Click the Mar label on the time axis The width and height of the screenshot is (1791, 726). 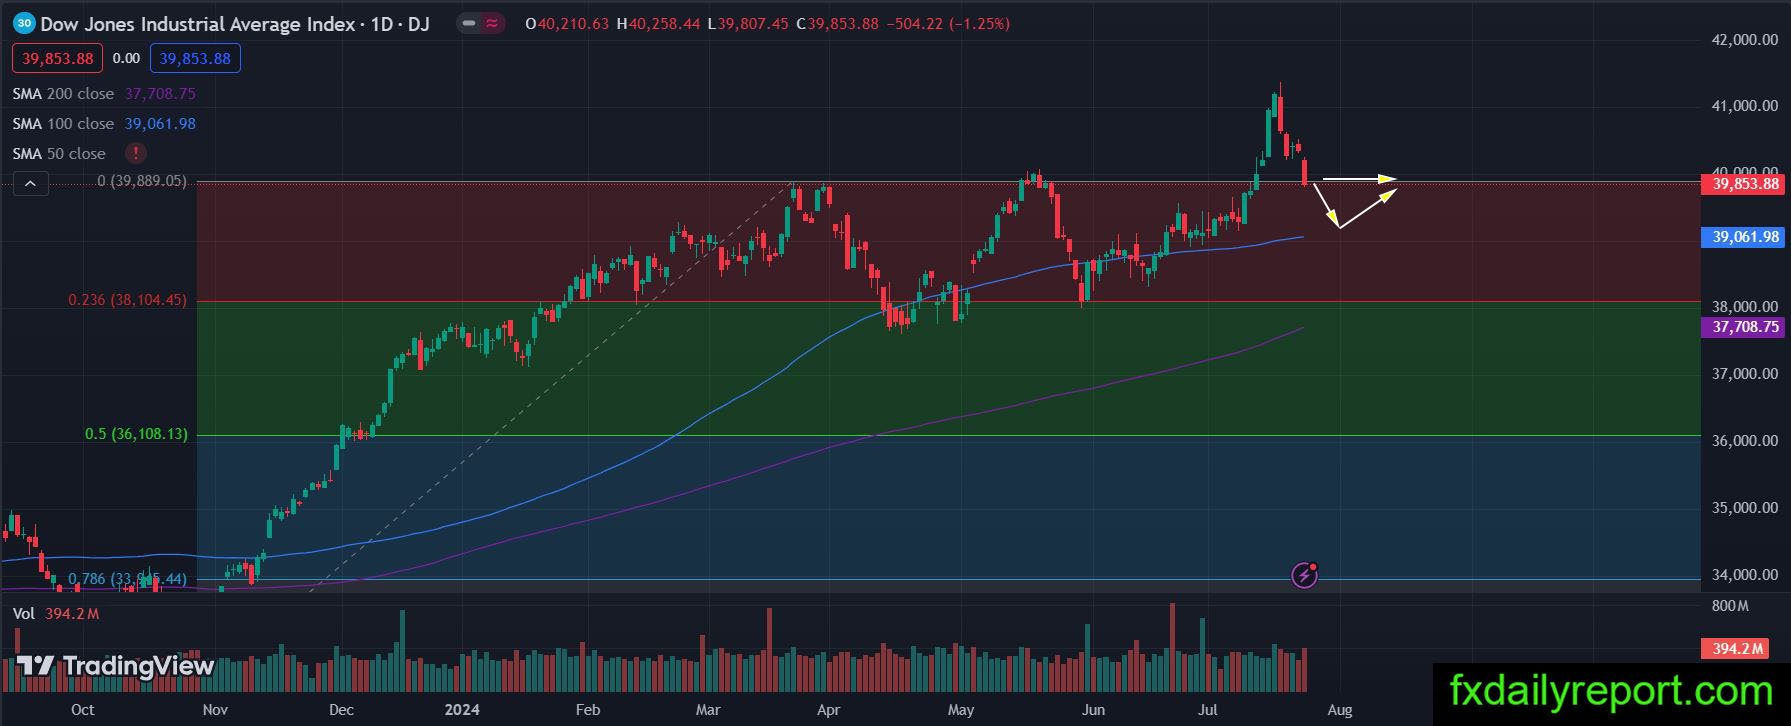[x=708, y=710]
